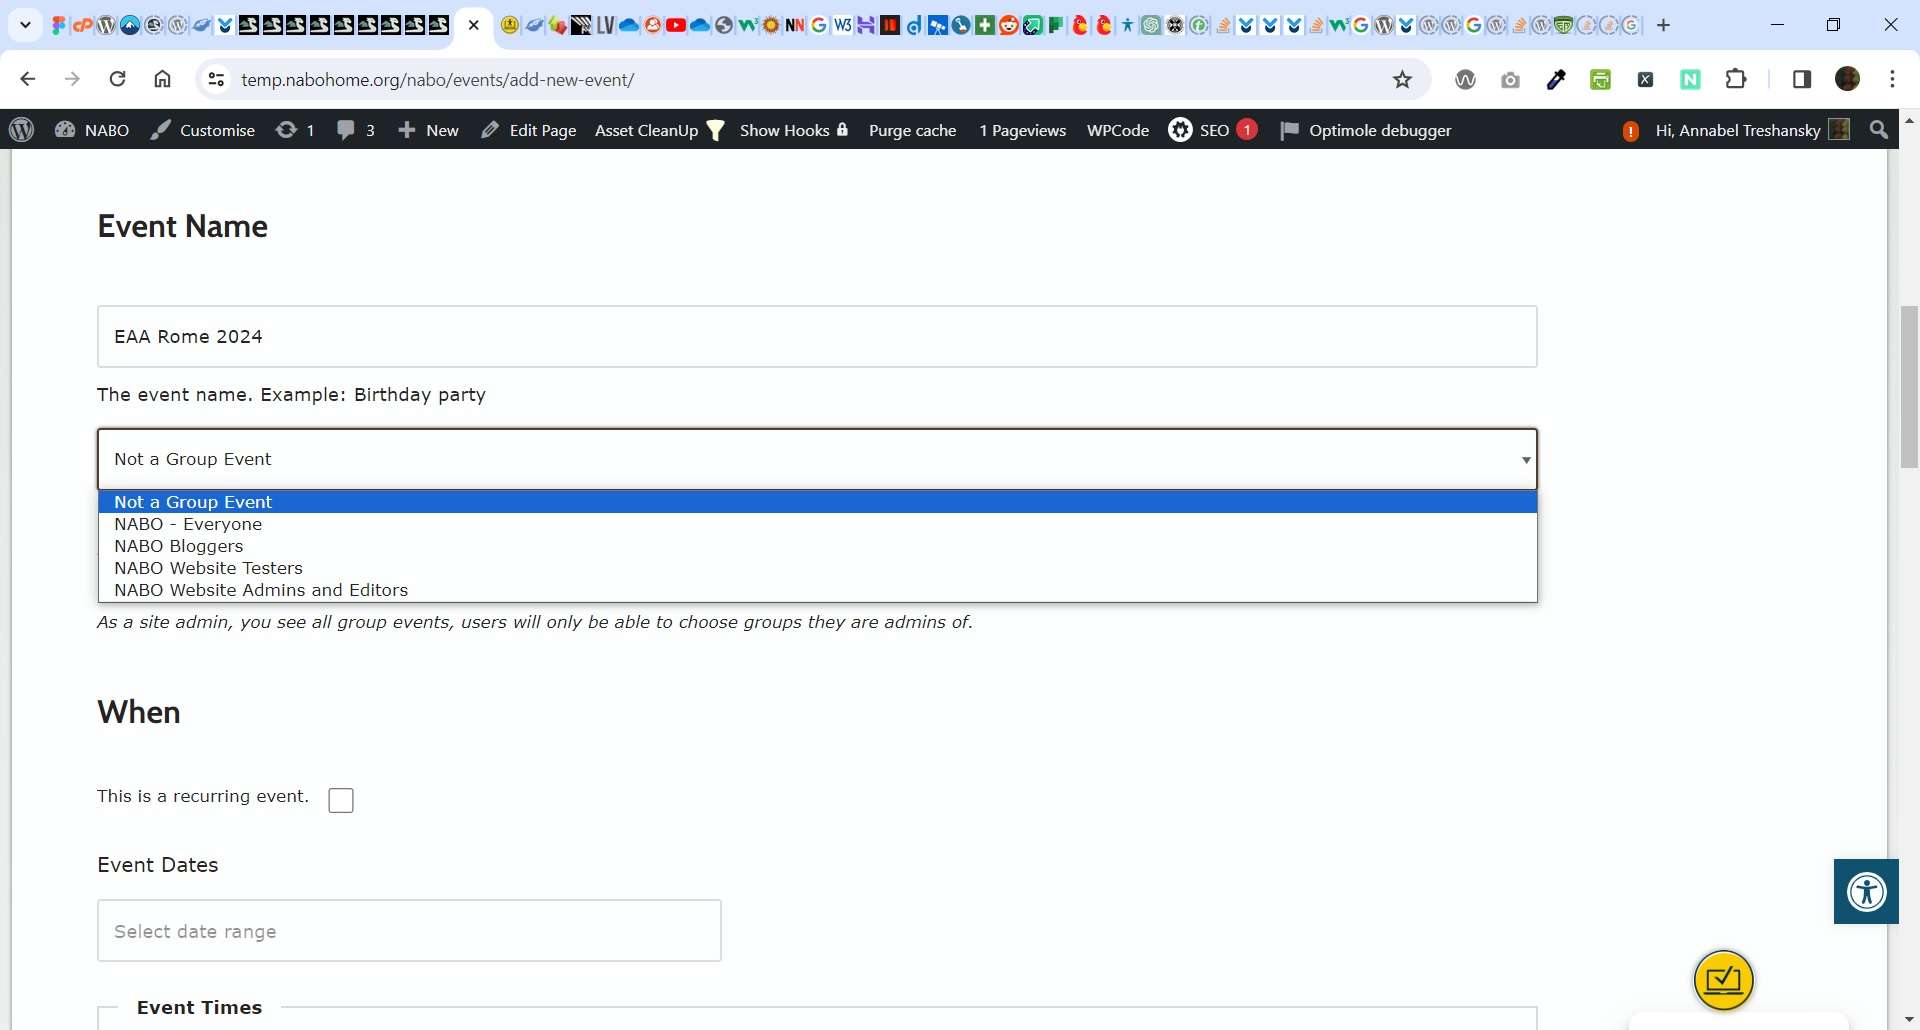Open the New menu in admin bar
This screenshot has width=1920, height=1030.
(429, 130)
